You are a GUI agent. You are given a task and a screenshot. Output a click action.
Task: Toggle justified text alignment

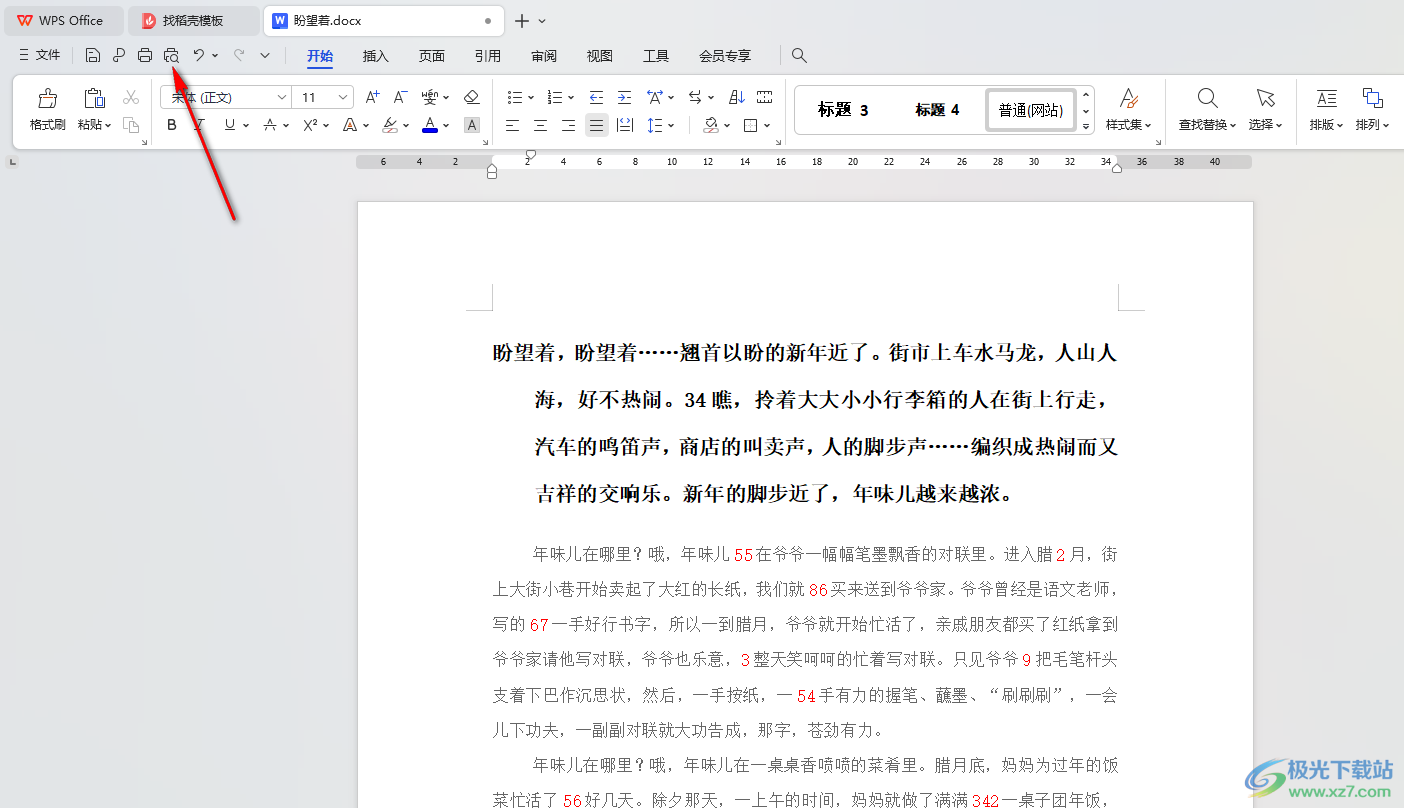pos(596,125)
